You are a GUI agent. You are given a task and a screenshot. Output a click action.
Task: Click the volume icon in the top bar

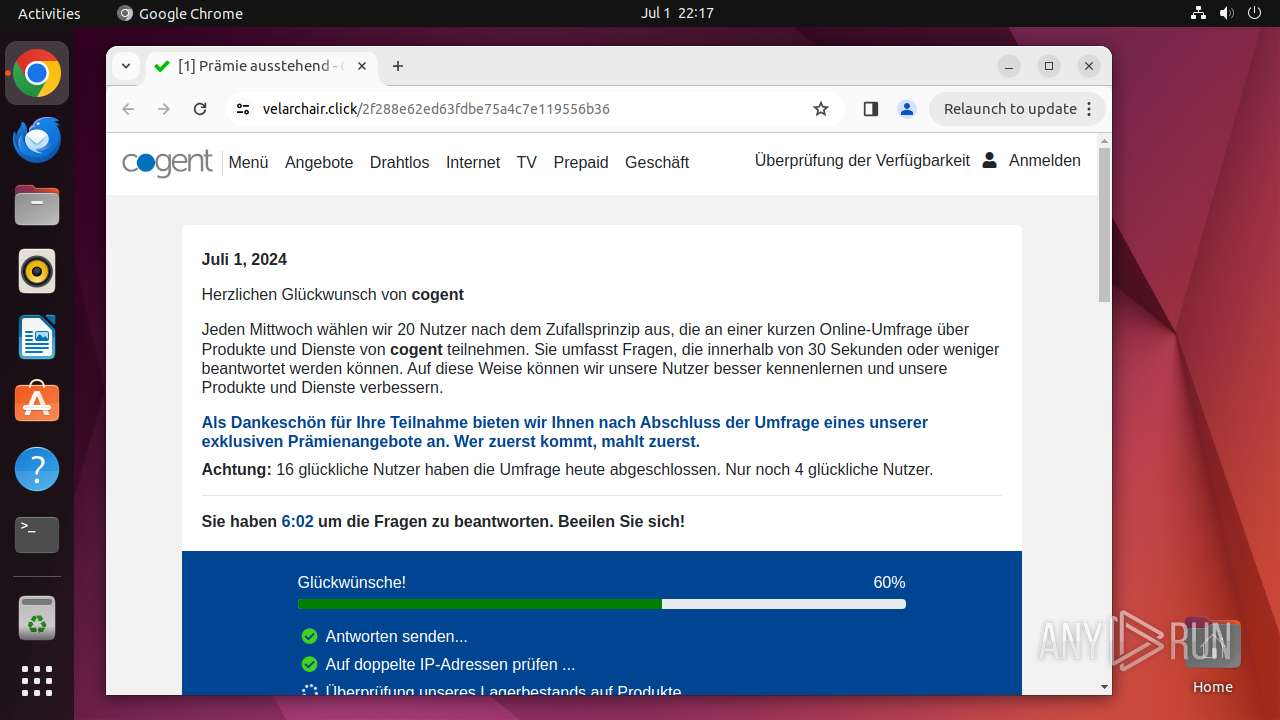(1226, 13)
